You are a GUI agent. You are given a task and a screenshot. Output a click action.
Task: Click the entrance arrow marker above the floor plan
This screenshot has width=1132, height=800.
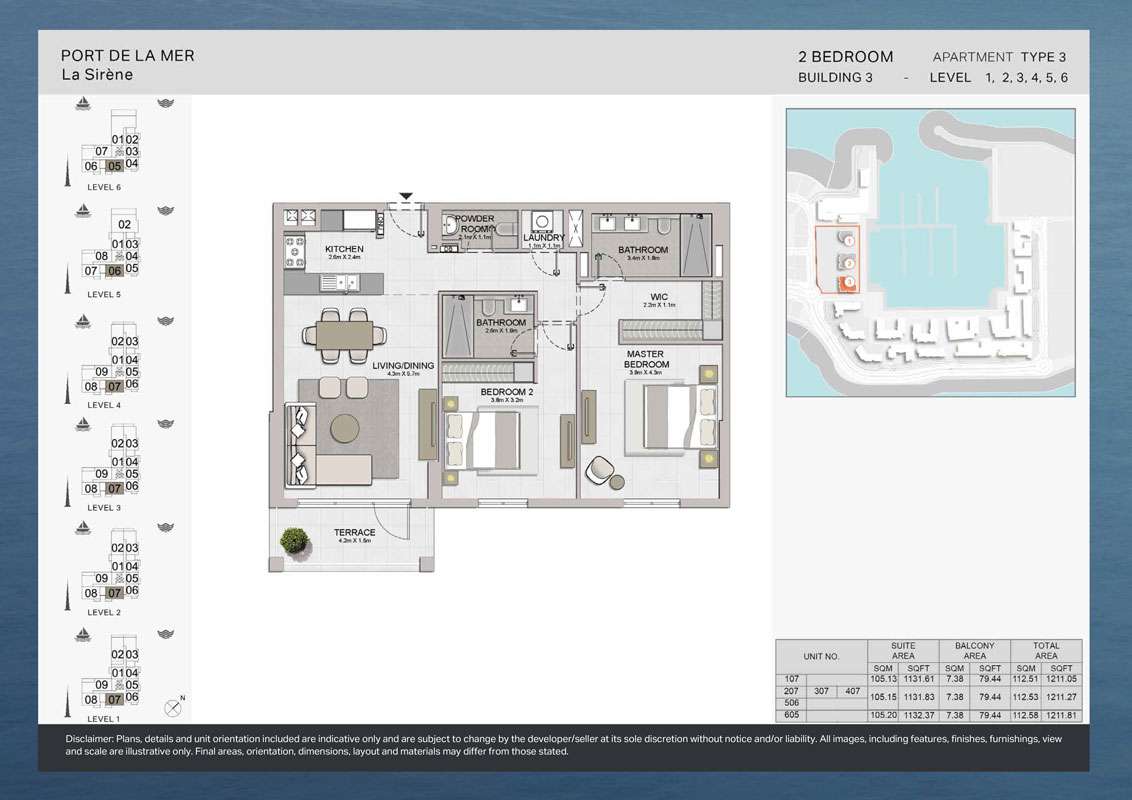pos(405,197)
